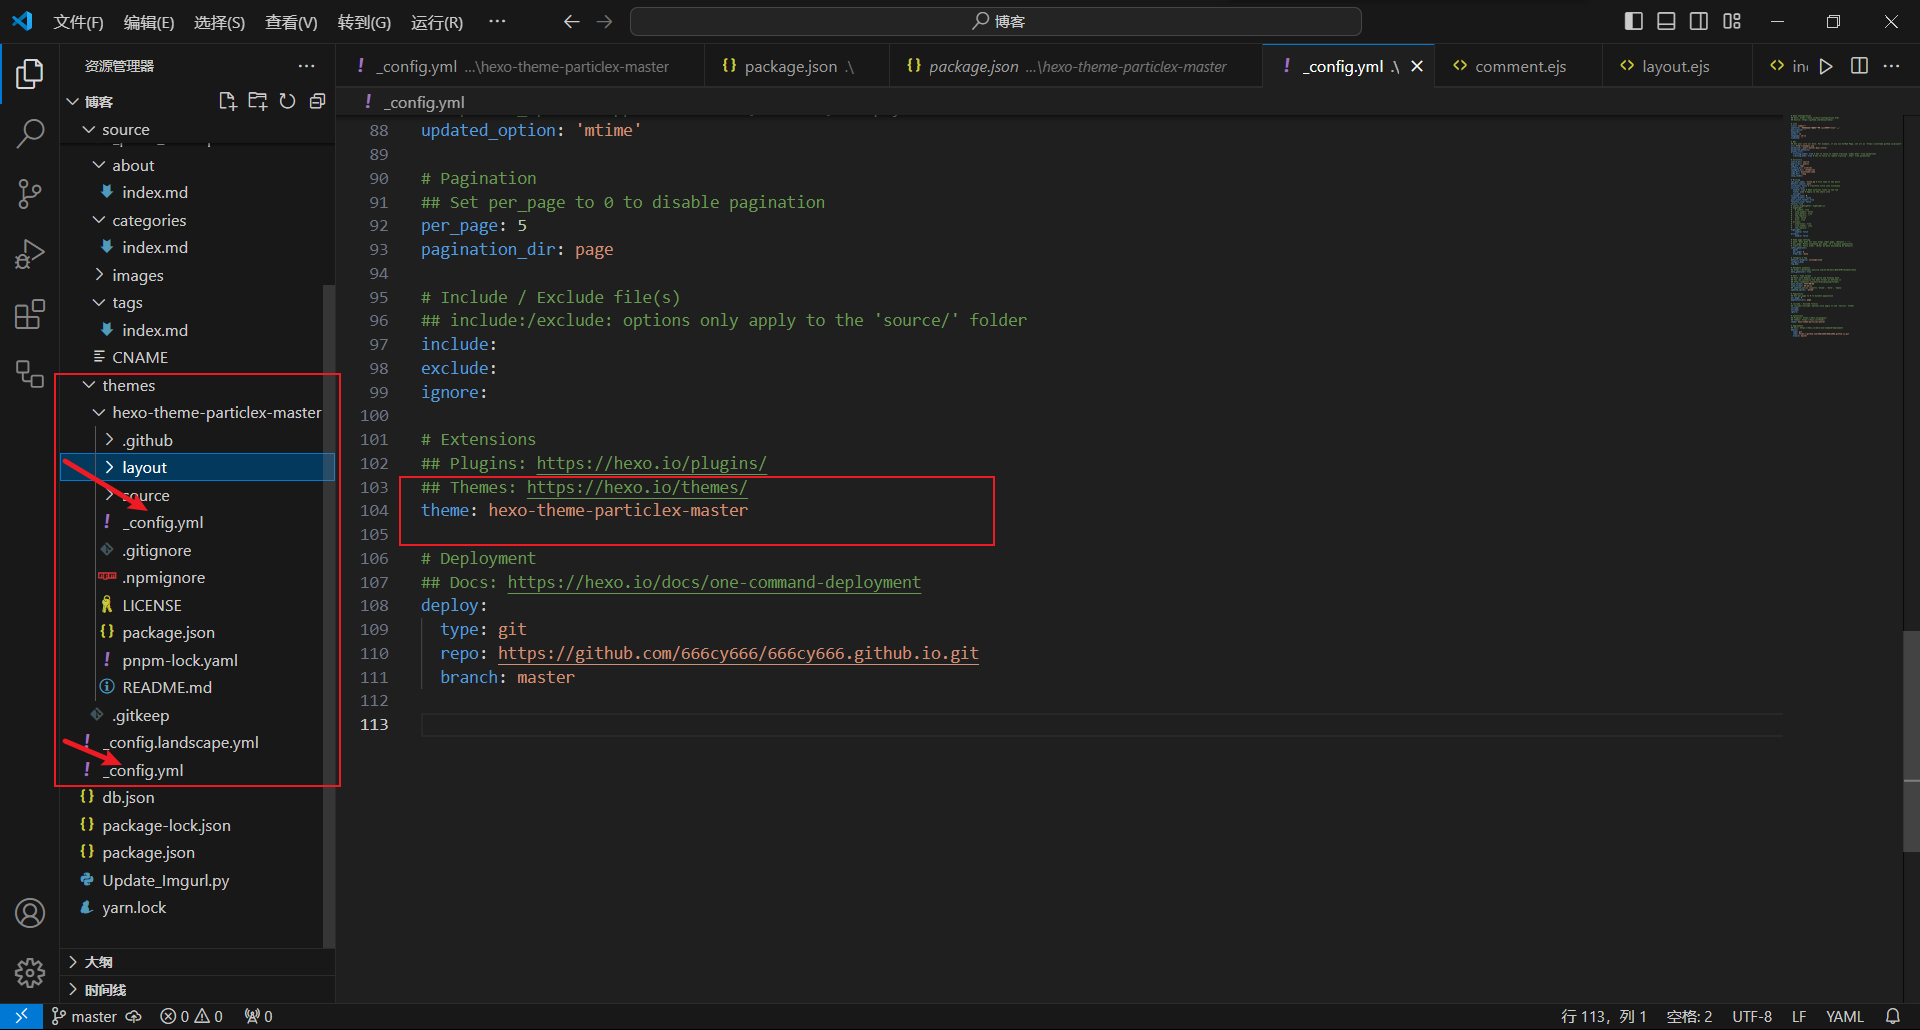
Task: Open the Extensions view
Action: (x=30, y=314)
